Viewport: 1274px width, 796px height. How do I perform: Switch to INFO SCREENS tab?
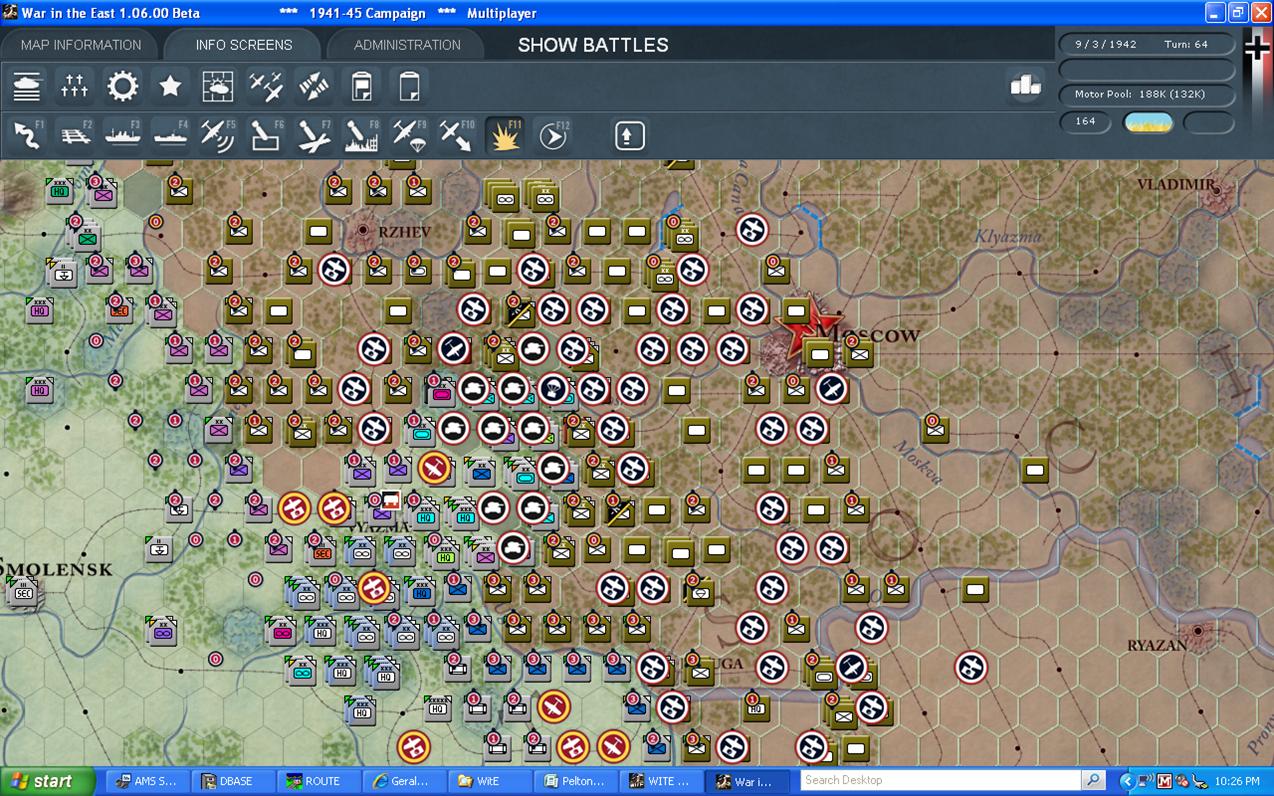(x=244, y=45)
